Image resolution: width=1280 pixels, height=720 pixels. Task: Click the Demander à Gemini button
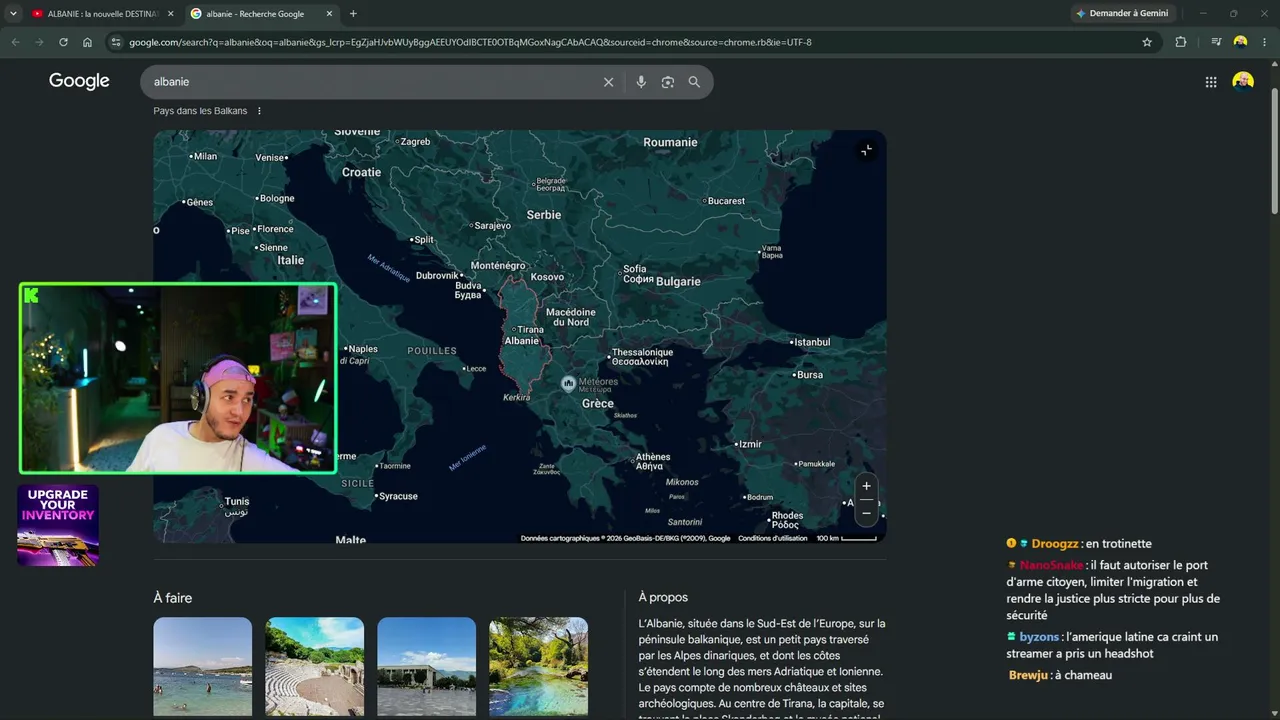1122,14
